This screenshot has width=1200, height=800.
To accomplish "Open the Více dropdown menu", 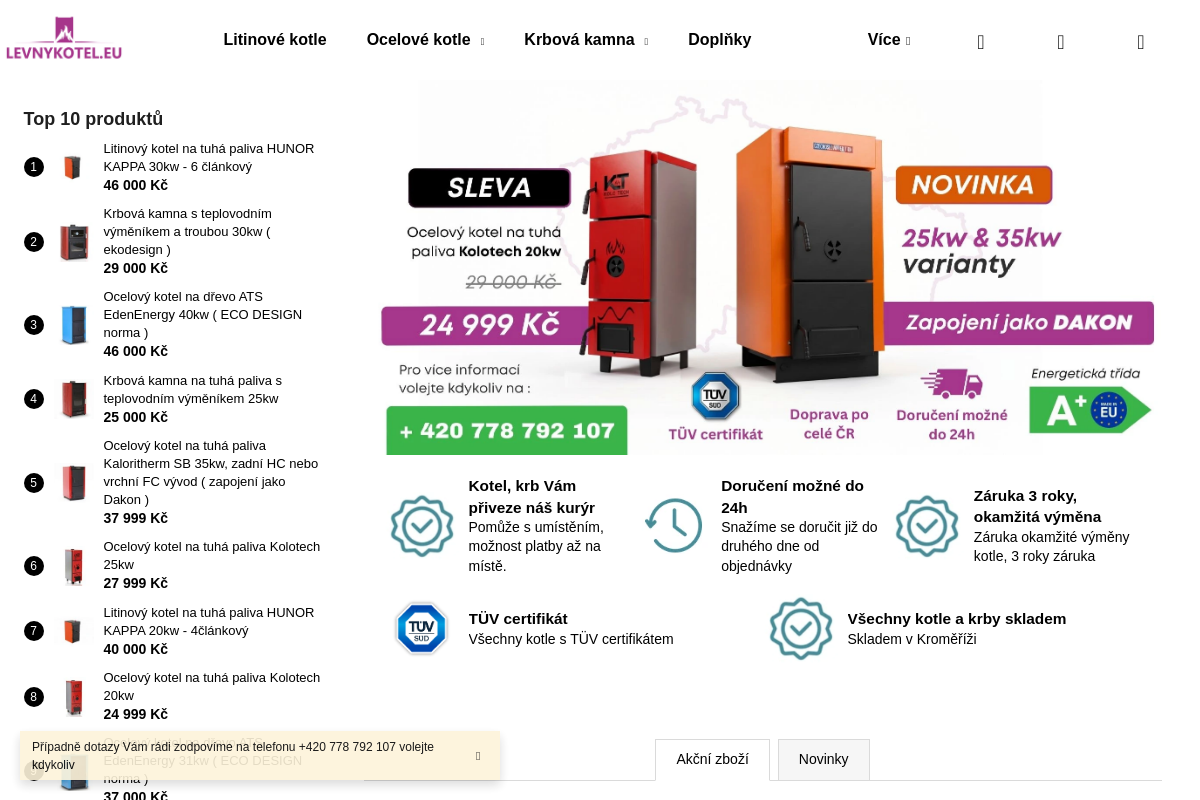I will tap(889, 40).
